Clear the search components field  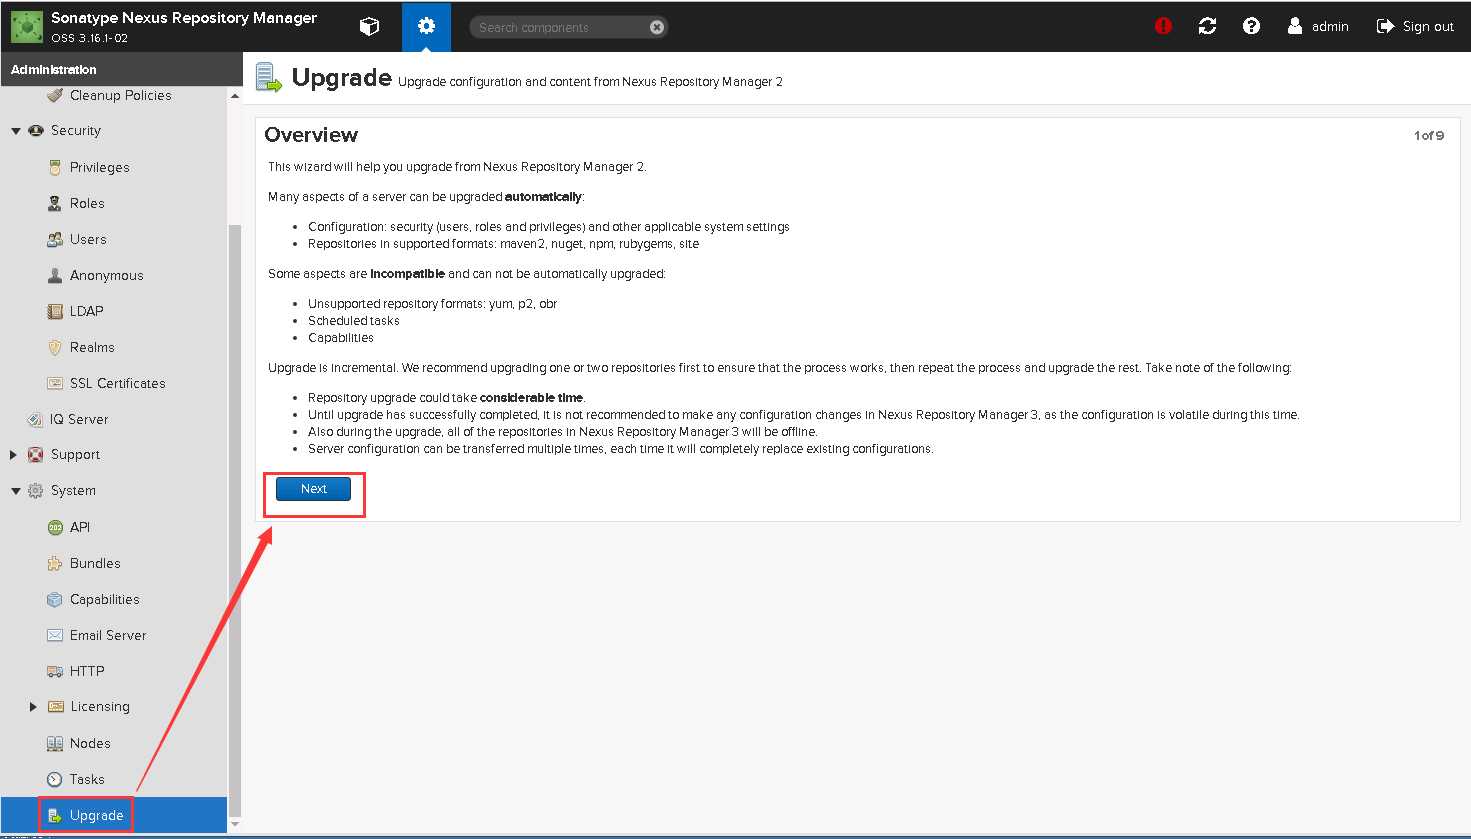657,27
